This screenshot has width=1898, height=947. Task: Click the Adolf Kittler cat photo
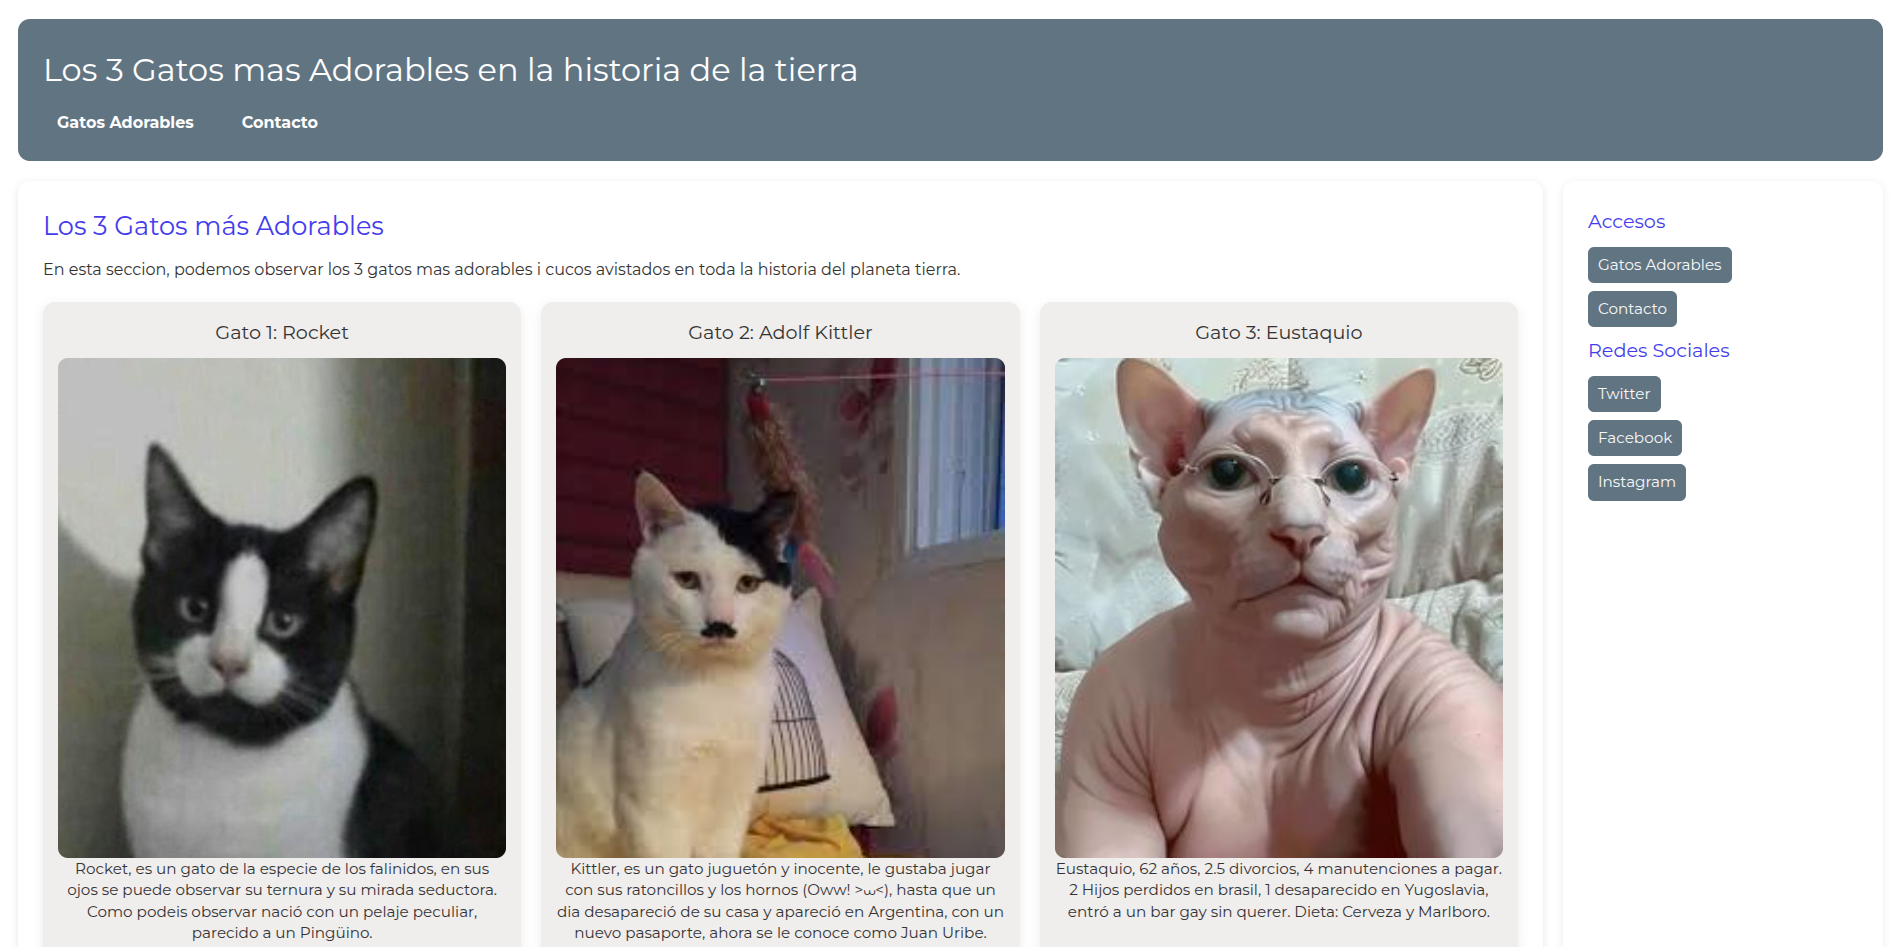point(780,607)
